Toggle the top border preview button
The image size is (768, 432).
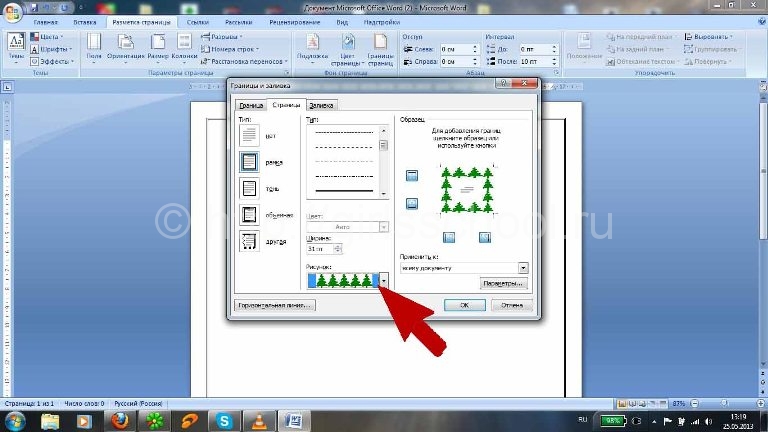click(x=412, y=175)
